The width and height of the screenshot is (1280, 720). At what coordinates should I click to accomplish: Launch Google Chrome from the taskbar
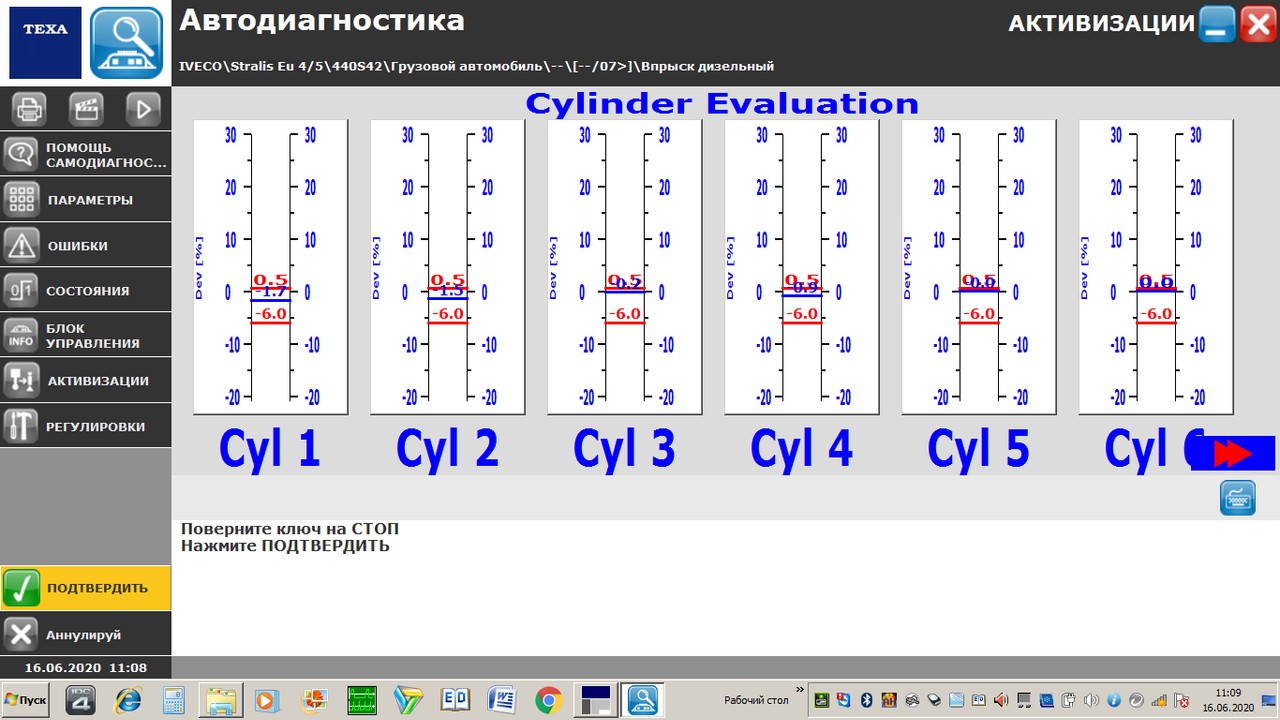(551, 700)
